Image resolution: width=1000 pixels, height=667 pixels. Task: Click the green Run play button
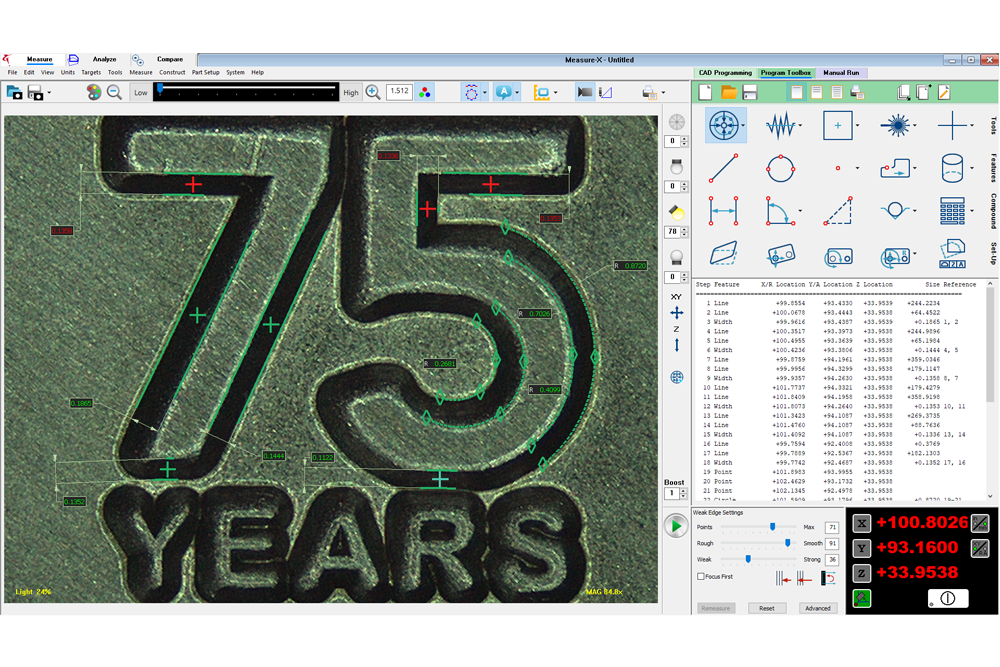pyautogui.click(x=676, y=526)
